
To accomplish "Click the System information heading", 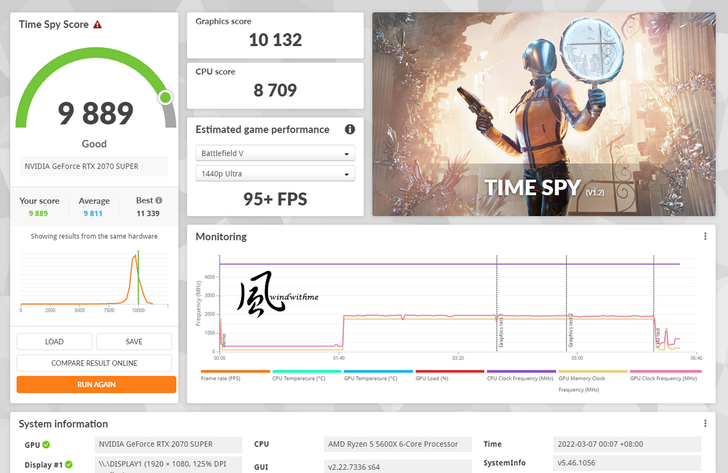I will 63,424.
